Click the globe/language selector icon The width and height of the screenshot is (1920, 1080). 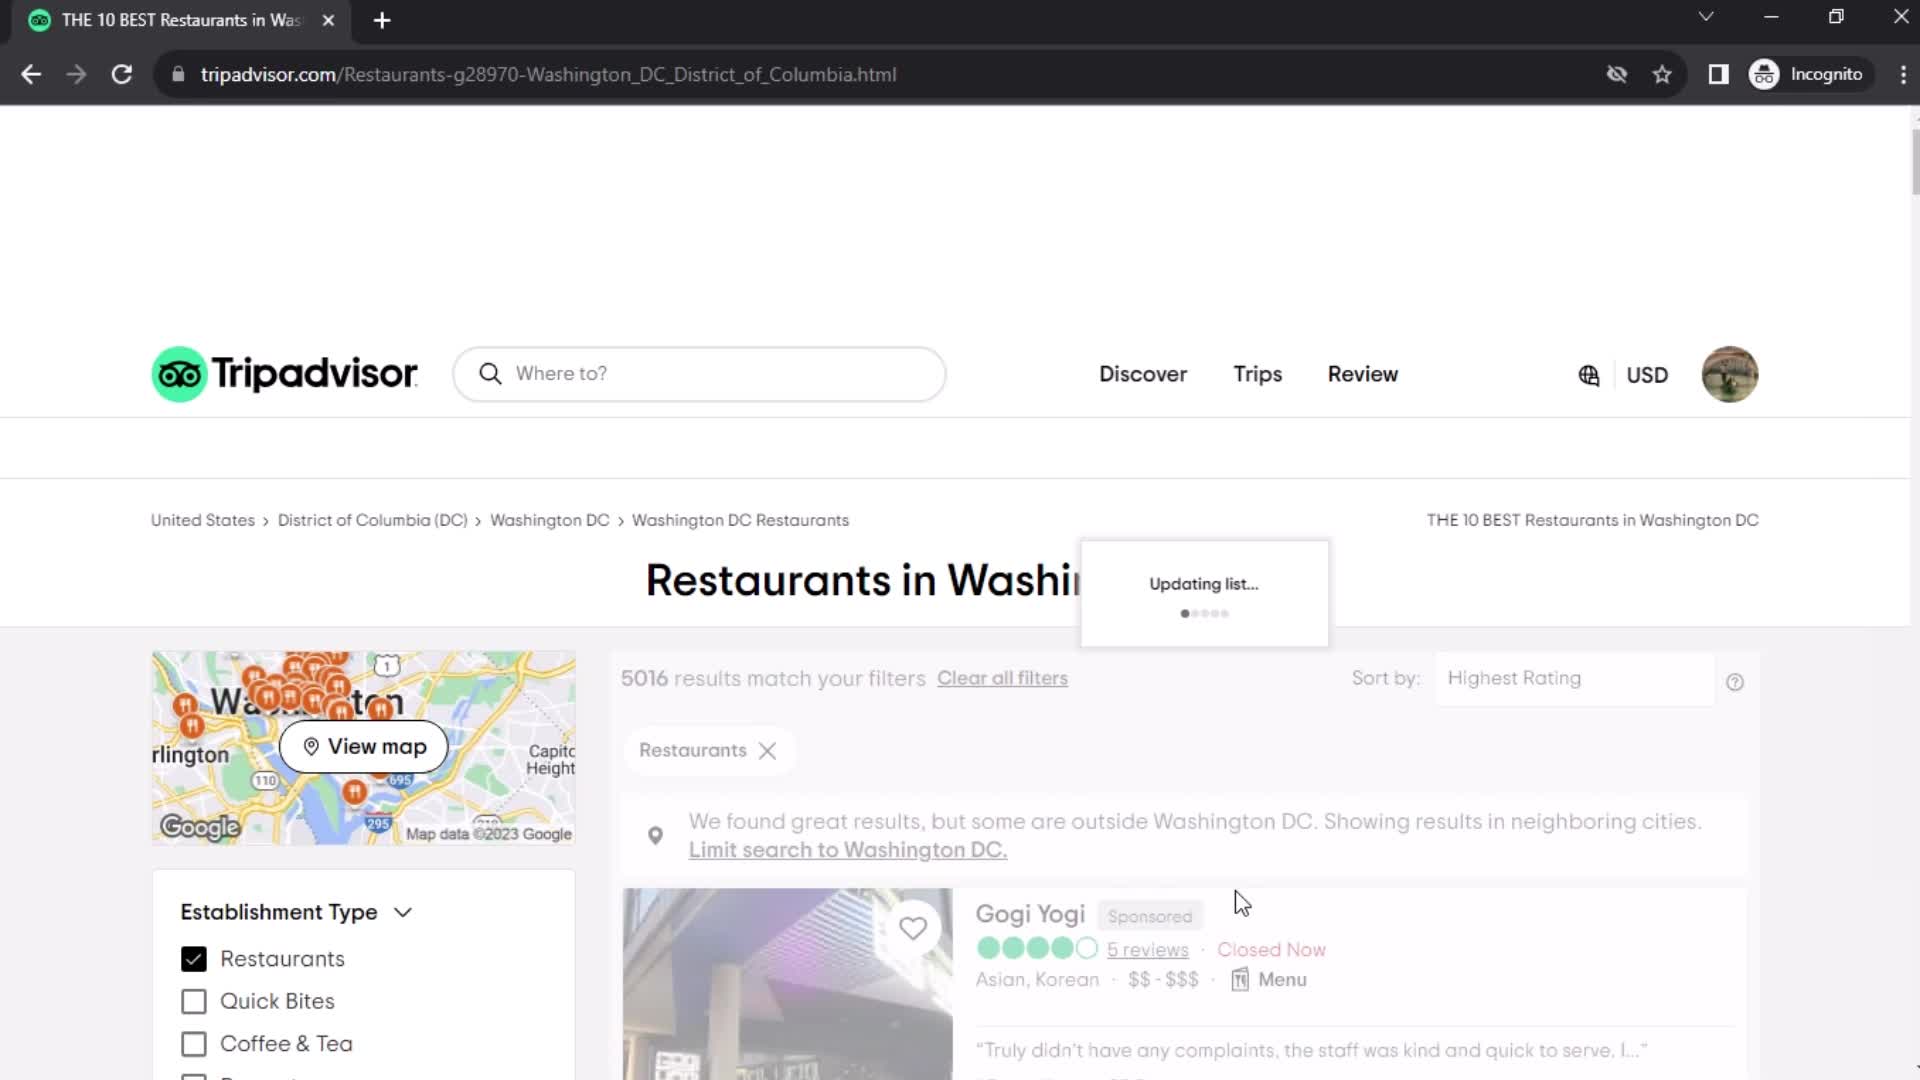pos(1589,375)
